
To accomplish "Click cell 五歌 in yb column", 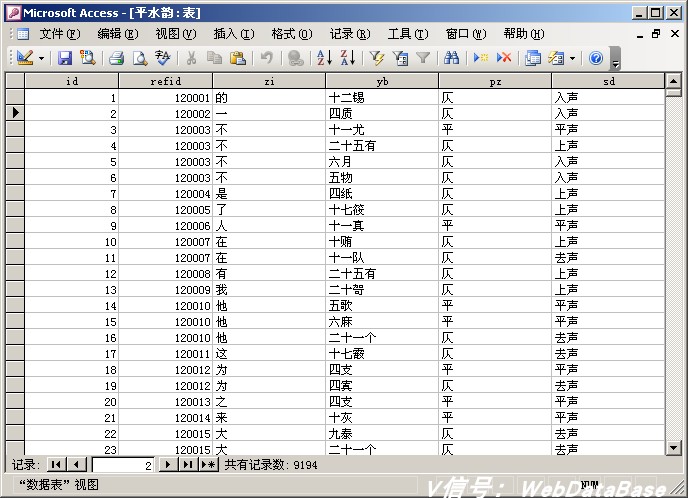I will pos(382,305).
